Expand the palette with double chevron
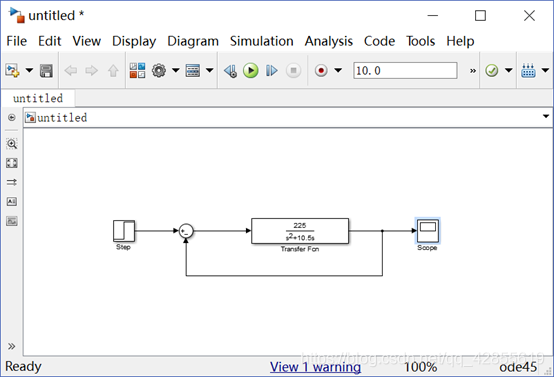Viewport: 554px width, 377px height. [x=11, y=346]
